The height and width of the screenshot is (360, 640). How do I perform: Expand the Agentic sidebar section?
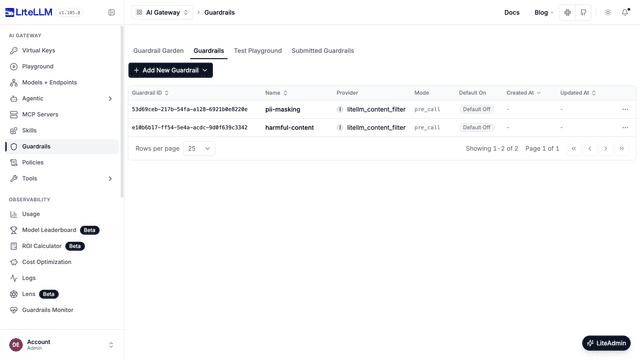tap(62, 99)
